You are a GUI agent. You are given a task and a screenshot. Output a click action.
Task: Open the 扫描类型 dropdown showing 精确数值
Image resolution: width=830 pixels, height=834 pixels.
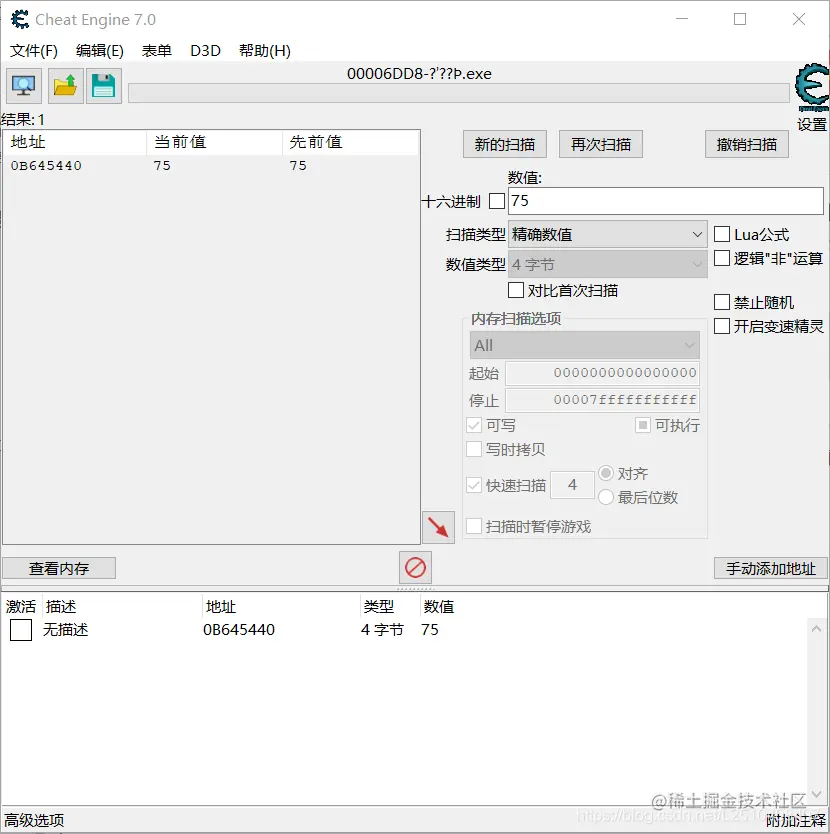click(x=606, y=233)
